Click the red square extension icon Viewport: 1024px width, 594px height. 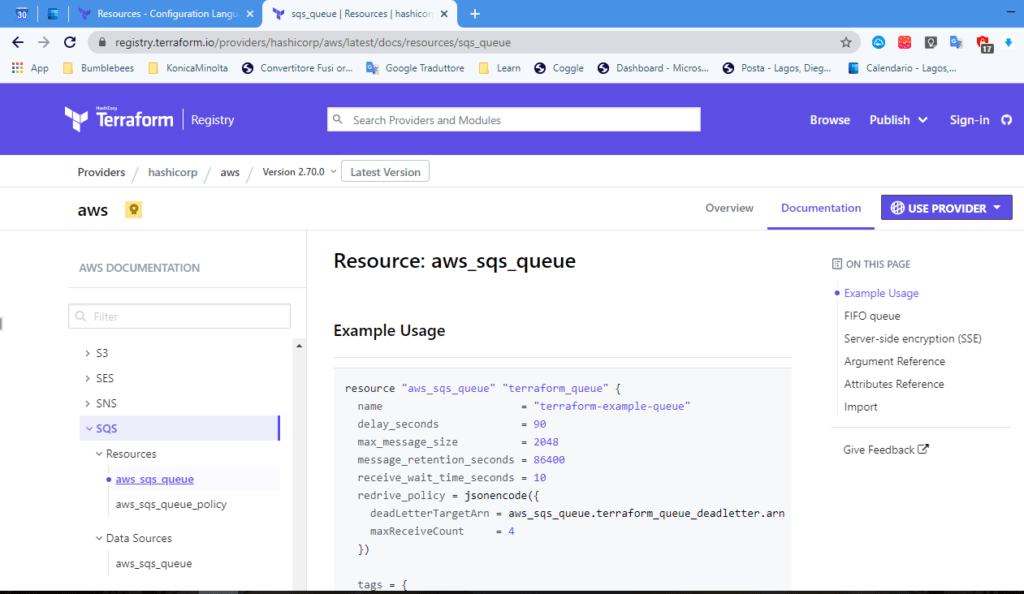pos(904,42)
